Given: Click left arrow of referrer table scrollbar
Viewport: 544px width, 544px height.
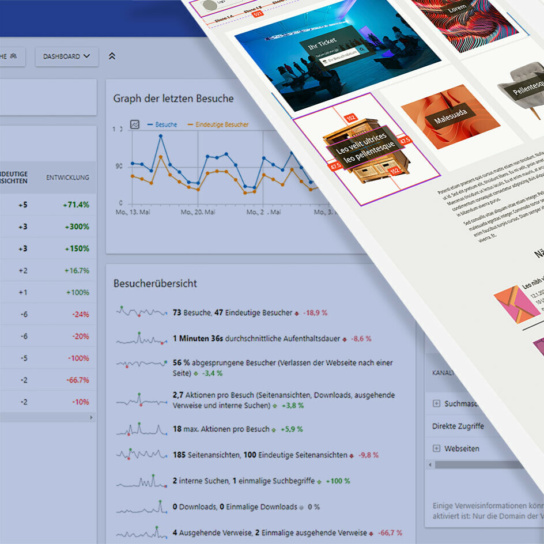Looking at the screenshot, I should 430,465.
